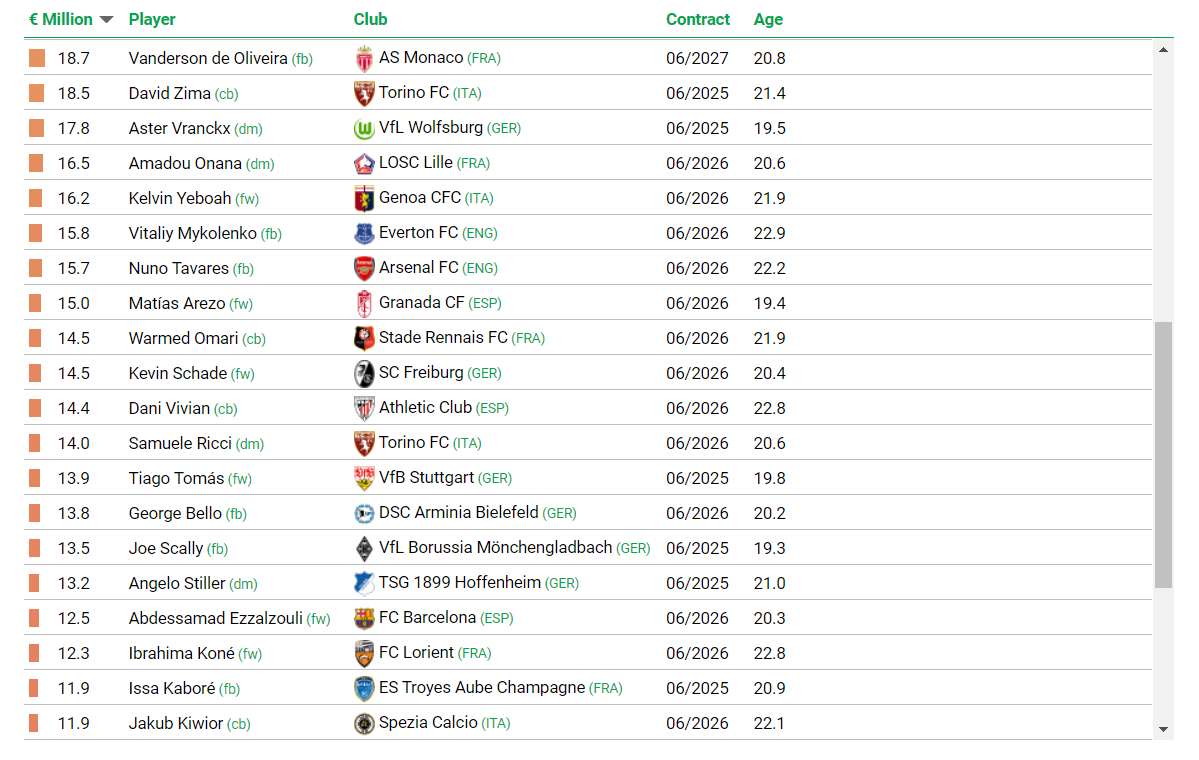Click orange value bar beside 18.5
The width and height of the screenshot is (1199, 760).
point(36,93)
